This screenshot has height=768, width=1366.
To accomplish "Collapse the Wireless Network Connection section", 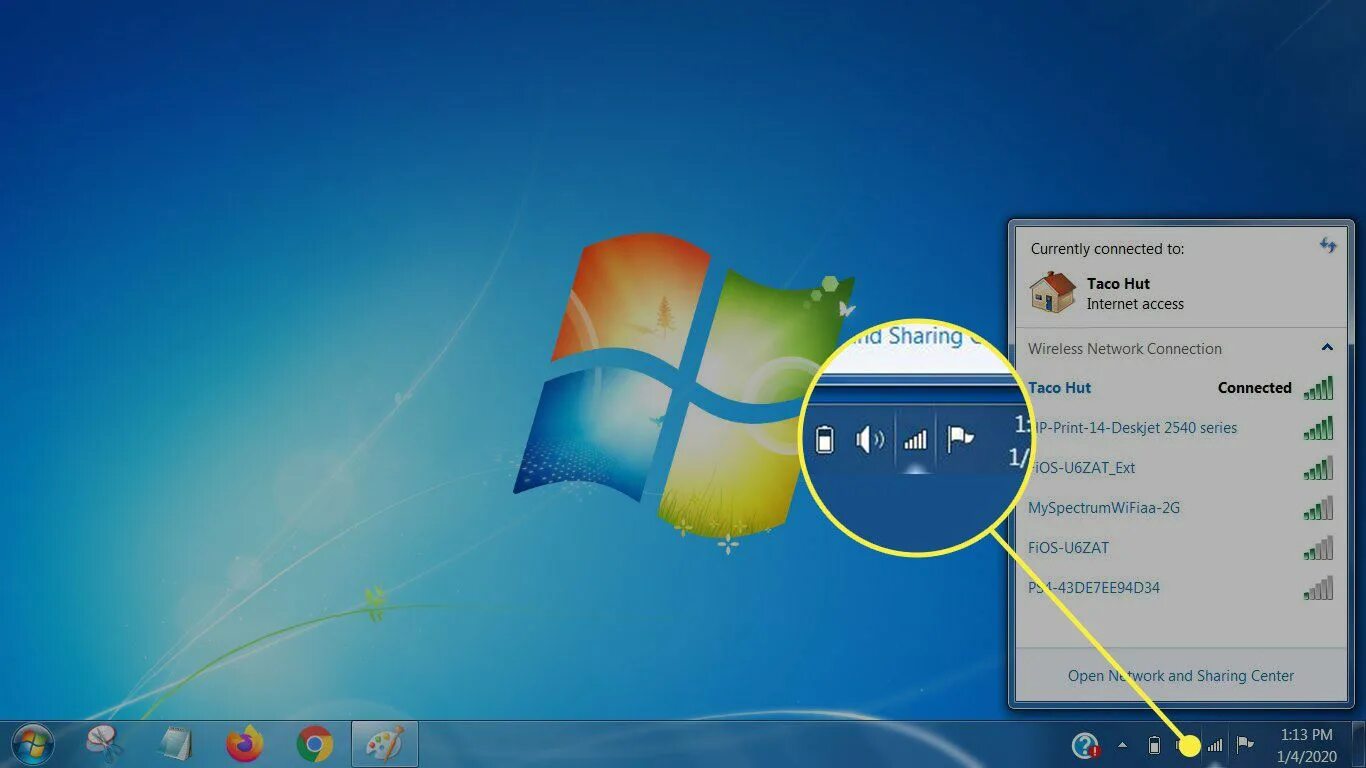I will pyautogui.click(x=1328, y=348).
